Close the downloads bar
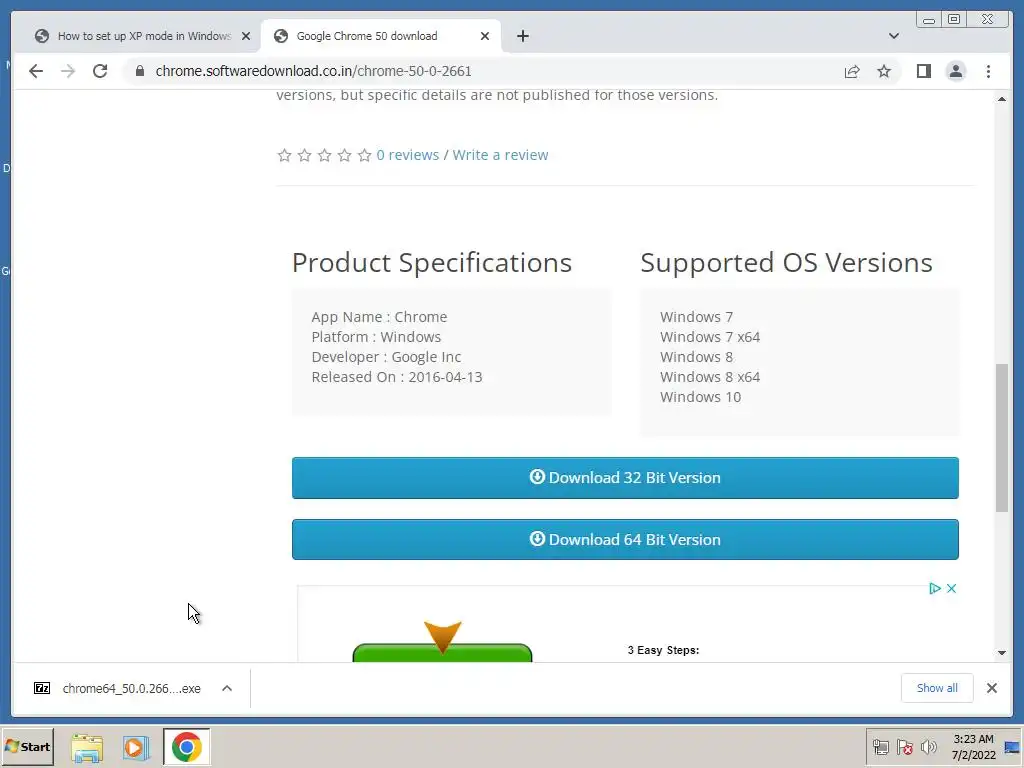This screenshot has width=1024, height=768. [x=991, y=688]
